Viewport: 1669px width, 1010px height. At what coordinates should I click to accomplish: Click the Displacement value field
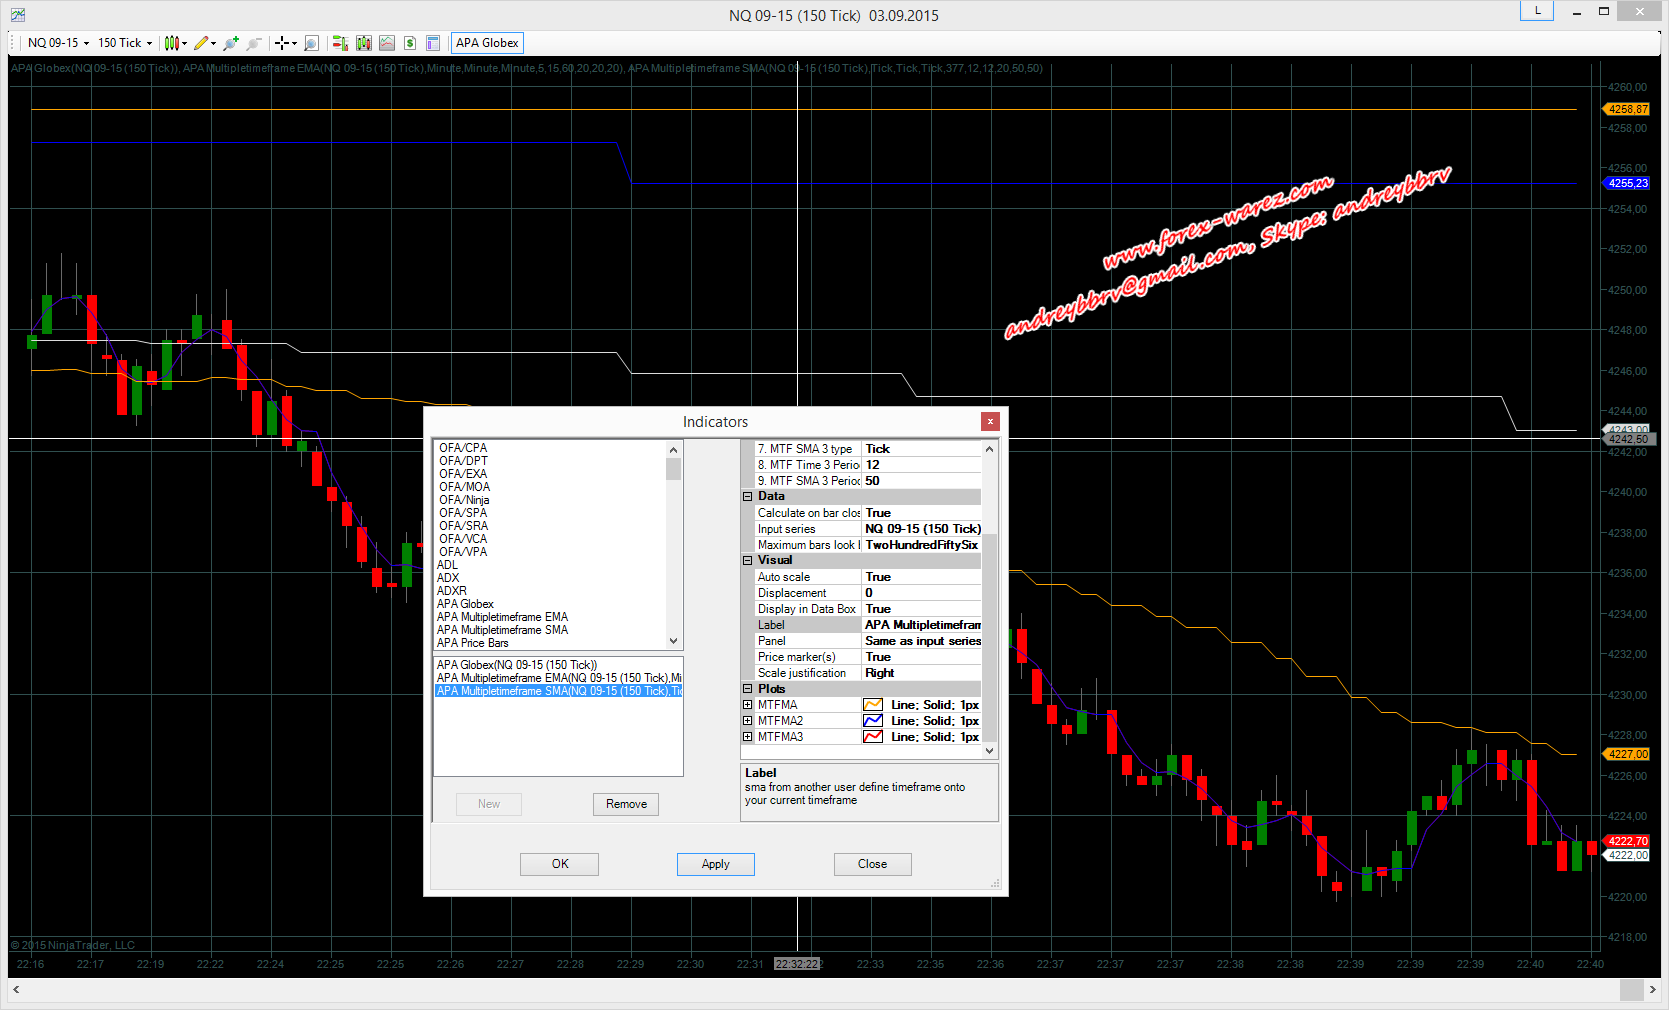click(920, 593)
